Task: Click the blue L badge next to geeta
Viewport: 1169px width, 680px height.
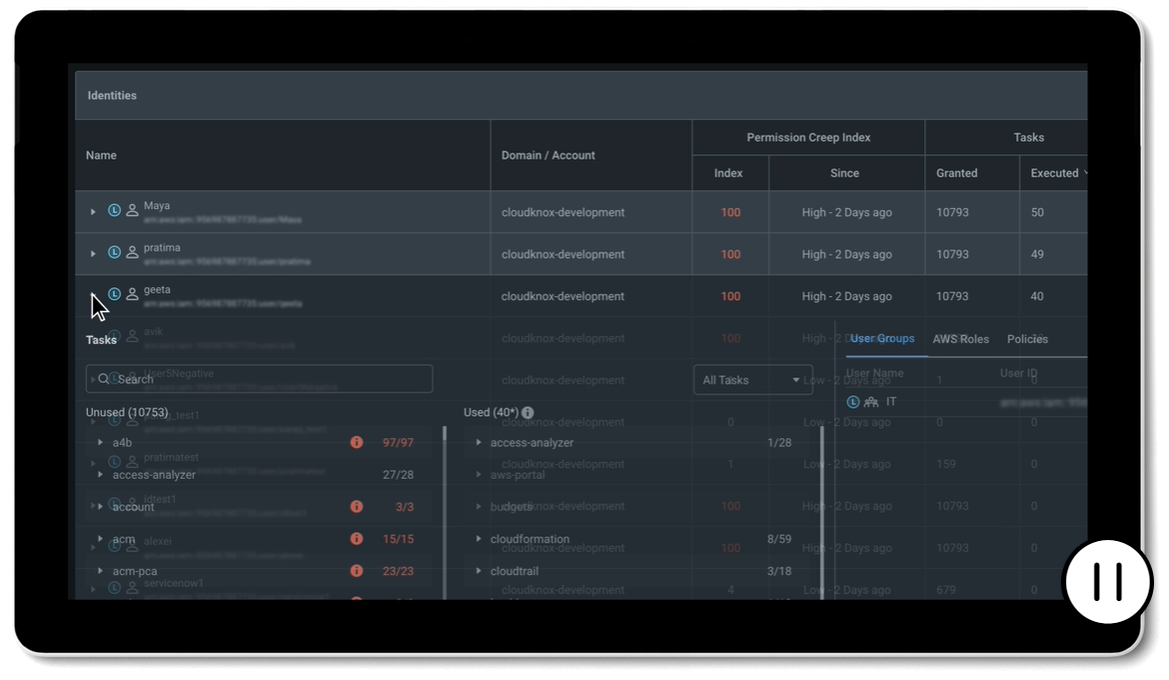Action: pyautogui.click(x=114, y=295)
